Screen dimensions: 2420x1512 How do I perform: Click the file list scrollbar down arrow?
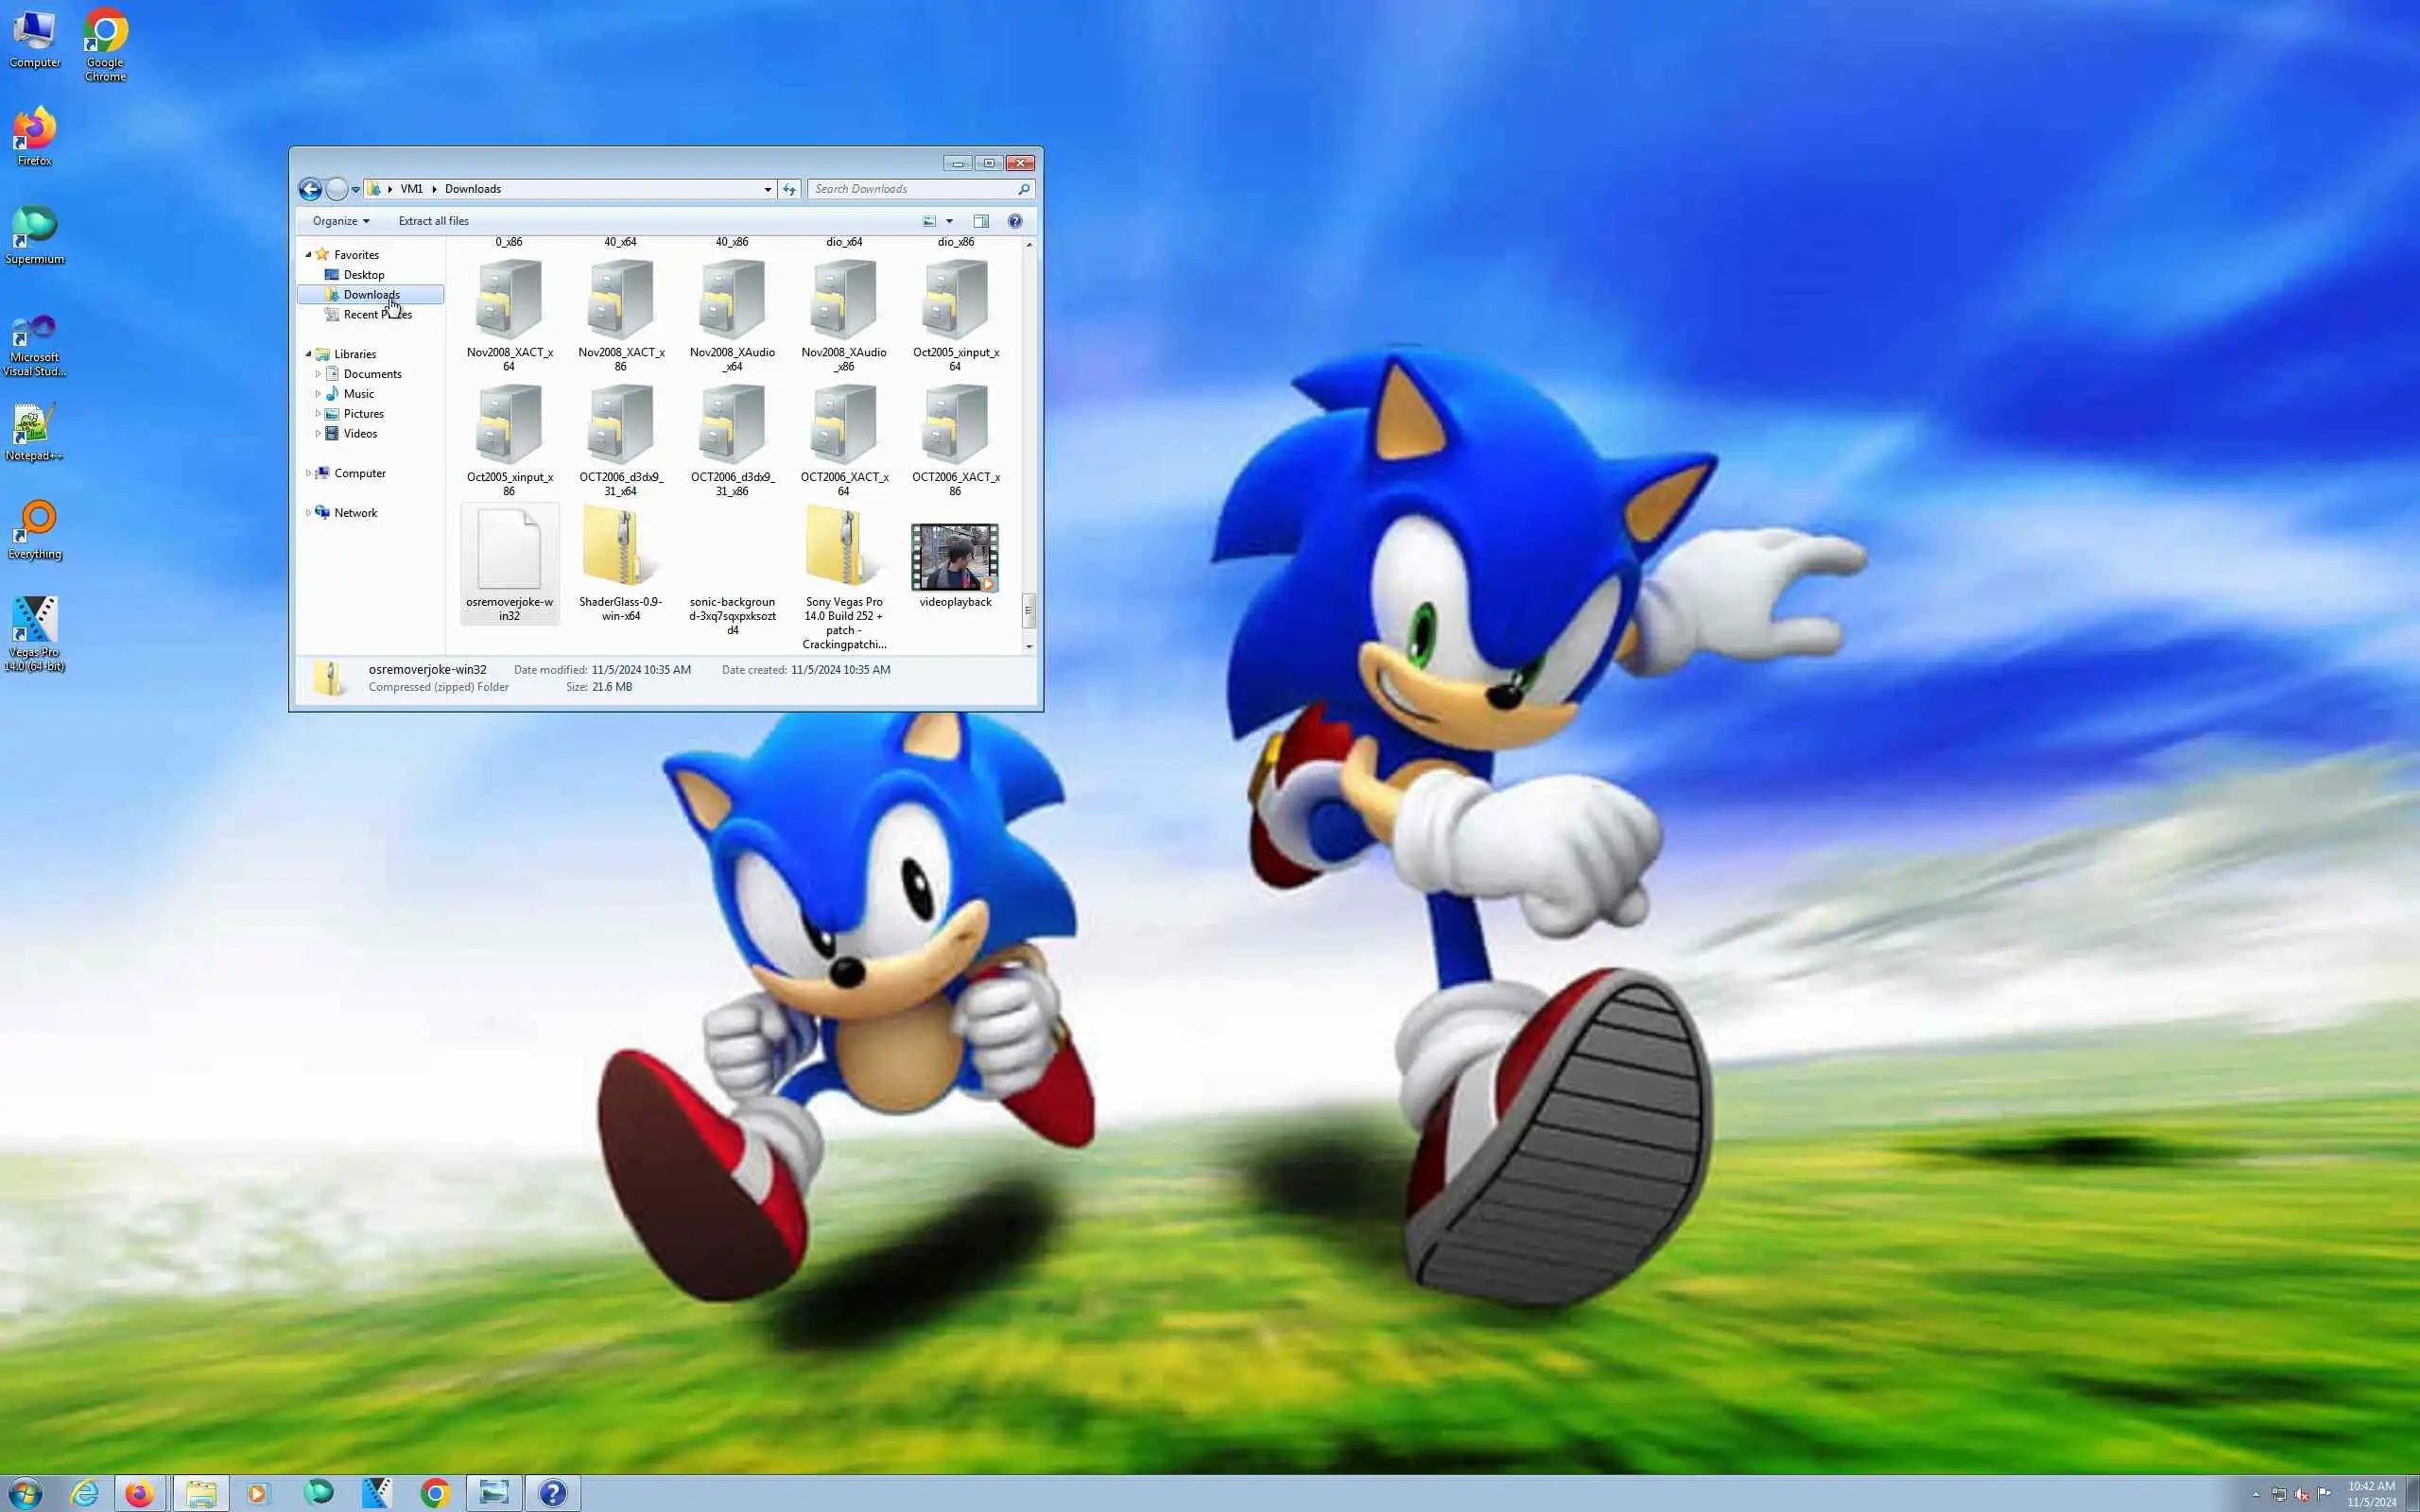[x=1029, y=647]
